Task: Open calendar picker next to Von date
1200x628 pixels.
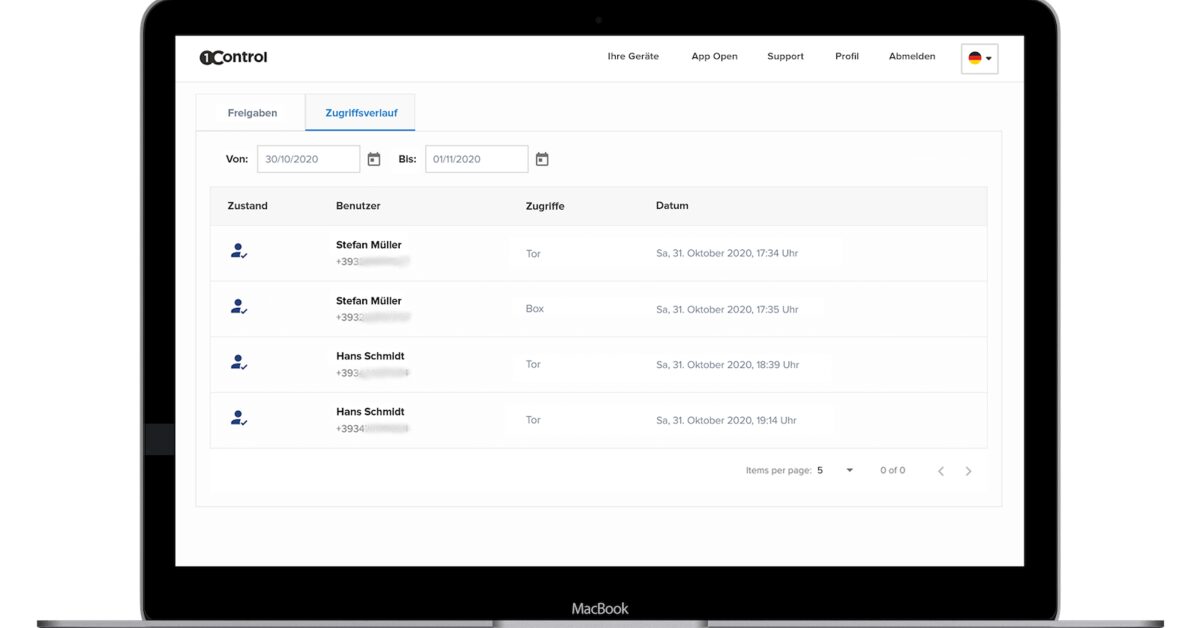Action: [374, 159]
